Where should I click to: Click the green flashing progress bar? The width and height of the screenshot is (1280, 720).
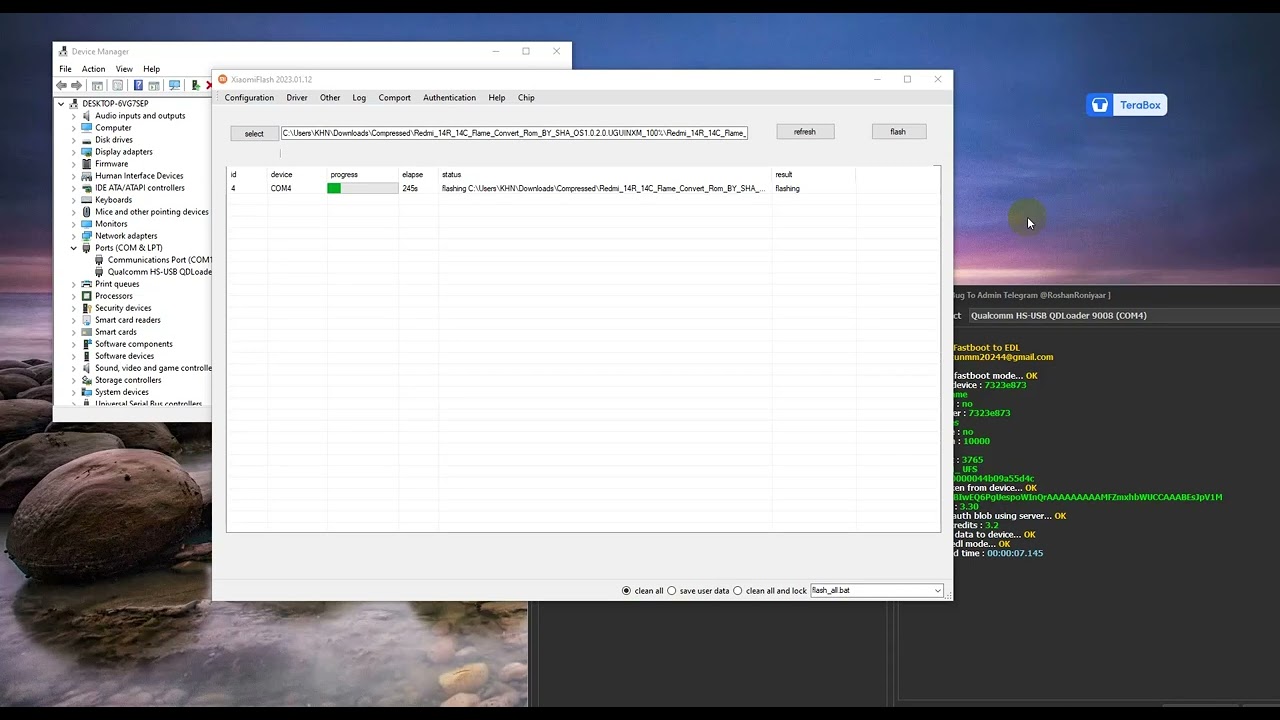pos(362,188)
